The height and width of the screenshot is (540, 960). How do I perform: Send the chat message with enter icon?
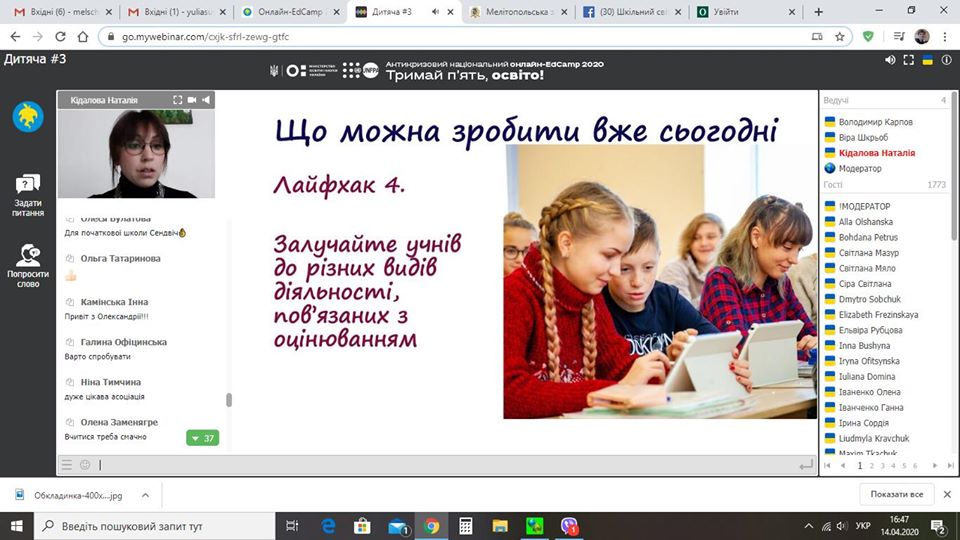tap(805, 465)
